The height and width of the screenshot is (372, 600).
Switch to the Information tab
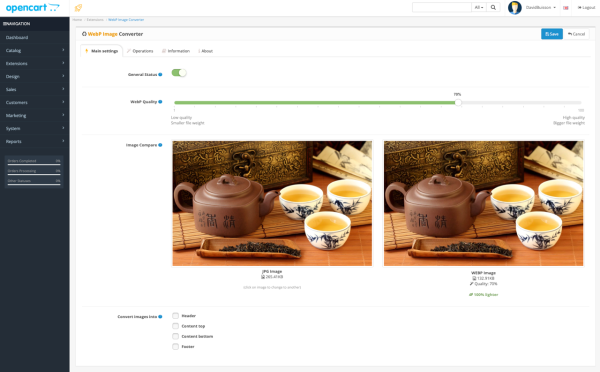click(x=176, y=51)
